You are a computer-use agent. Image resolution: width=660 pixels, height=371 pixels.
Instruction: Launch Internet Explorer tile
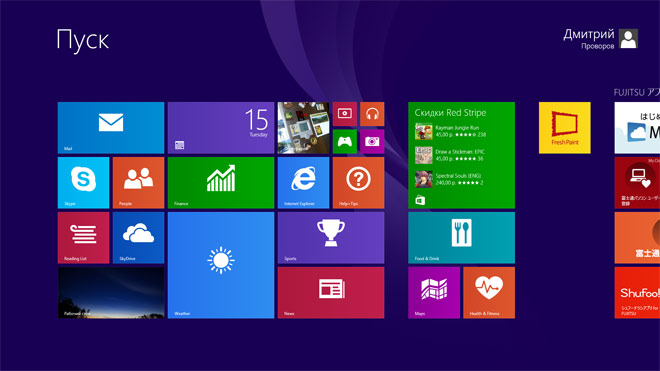coord(303,183)
